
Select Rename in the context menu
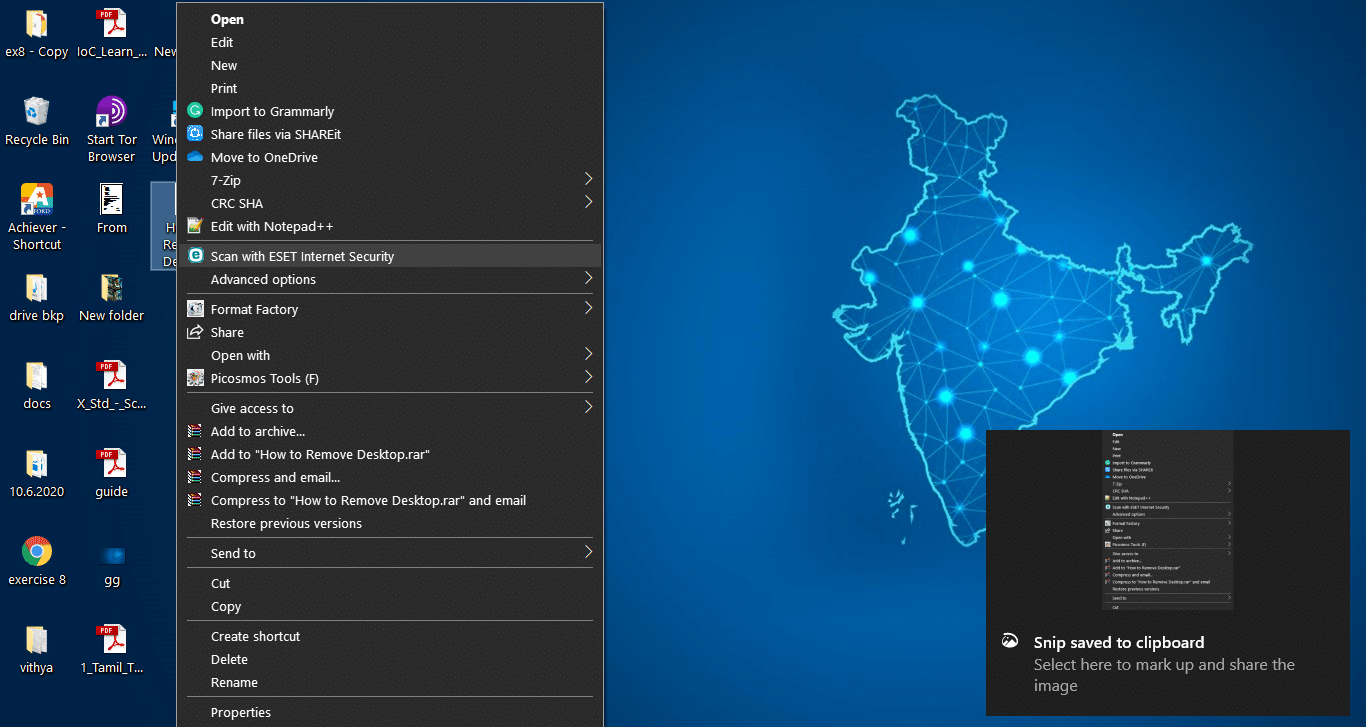point(234,682)
